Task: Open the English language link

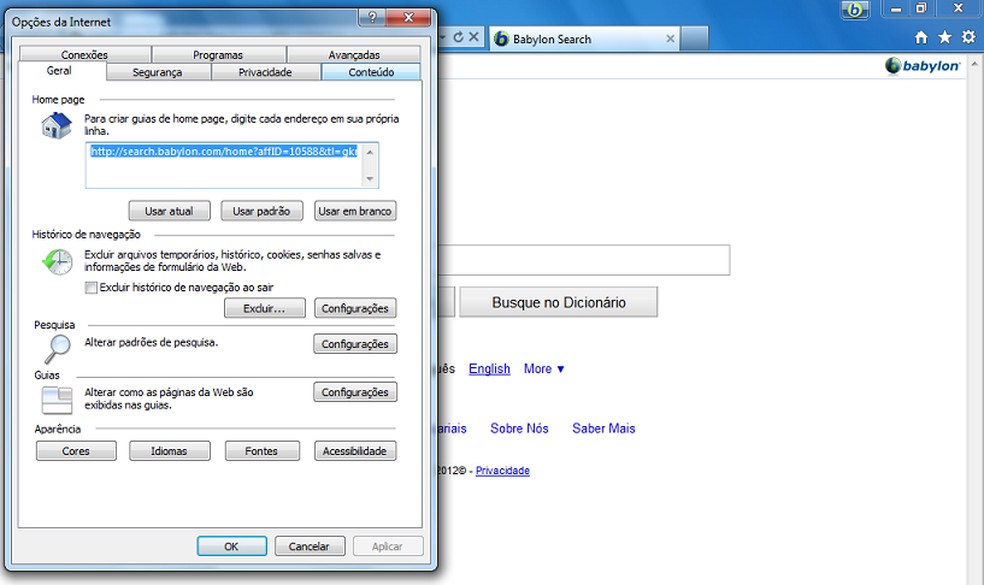Action: coord(489,369)
